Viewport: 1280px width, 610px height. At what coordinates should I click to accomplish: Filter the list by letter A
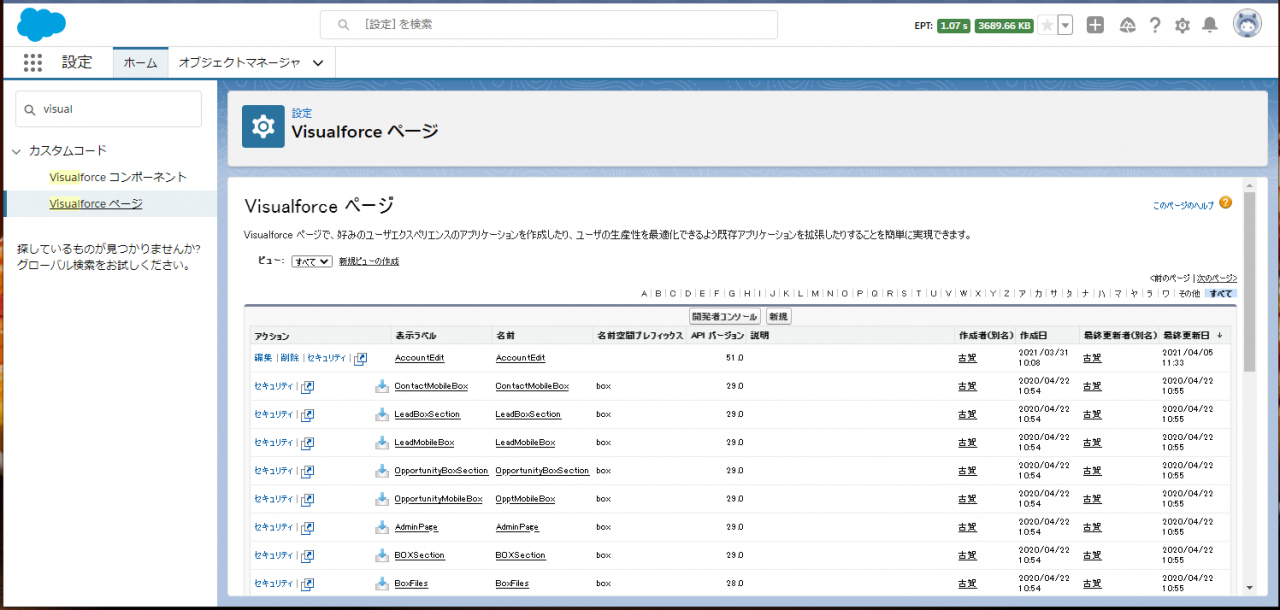coord(644,293)
